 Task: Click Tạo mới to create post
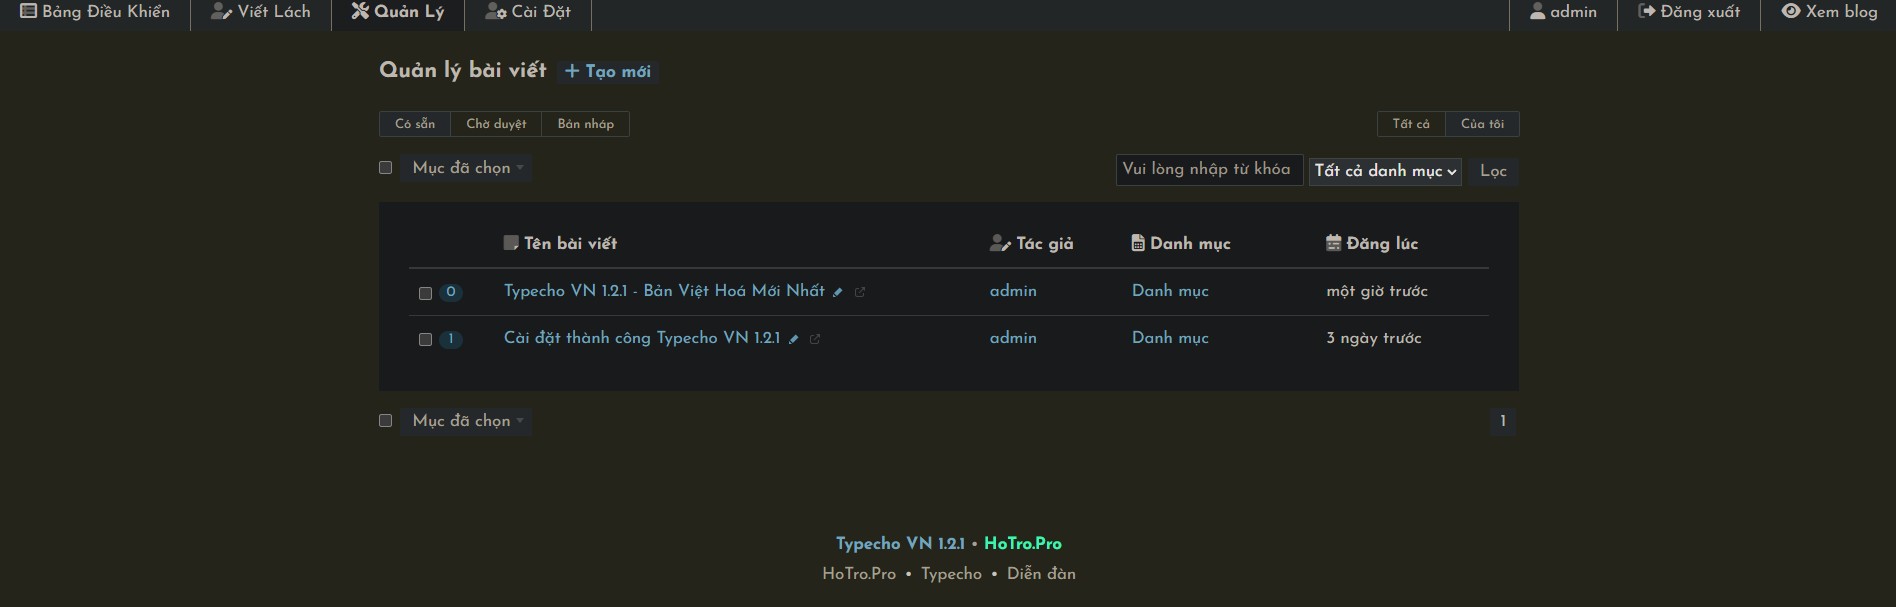pos(608,71)
